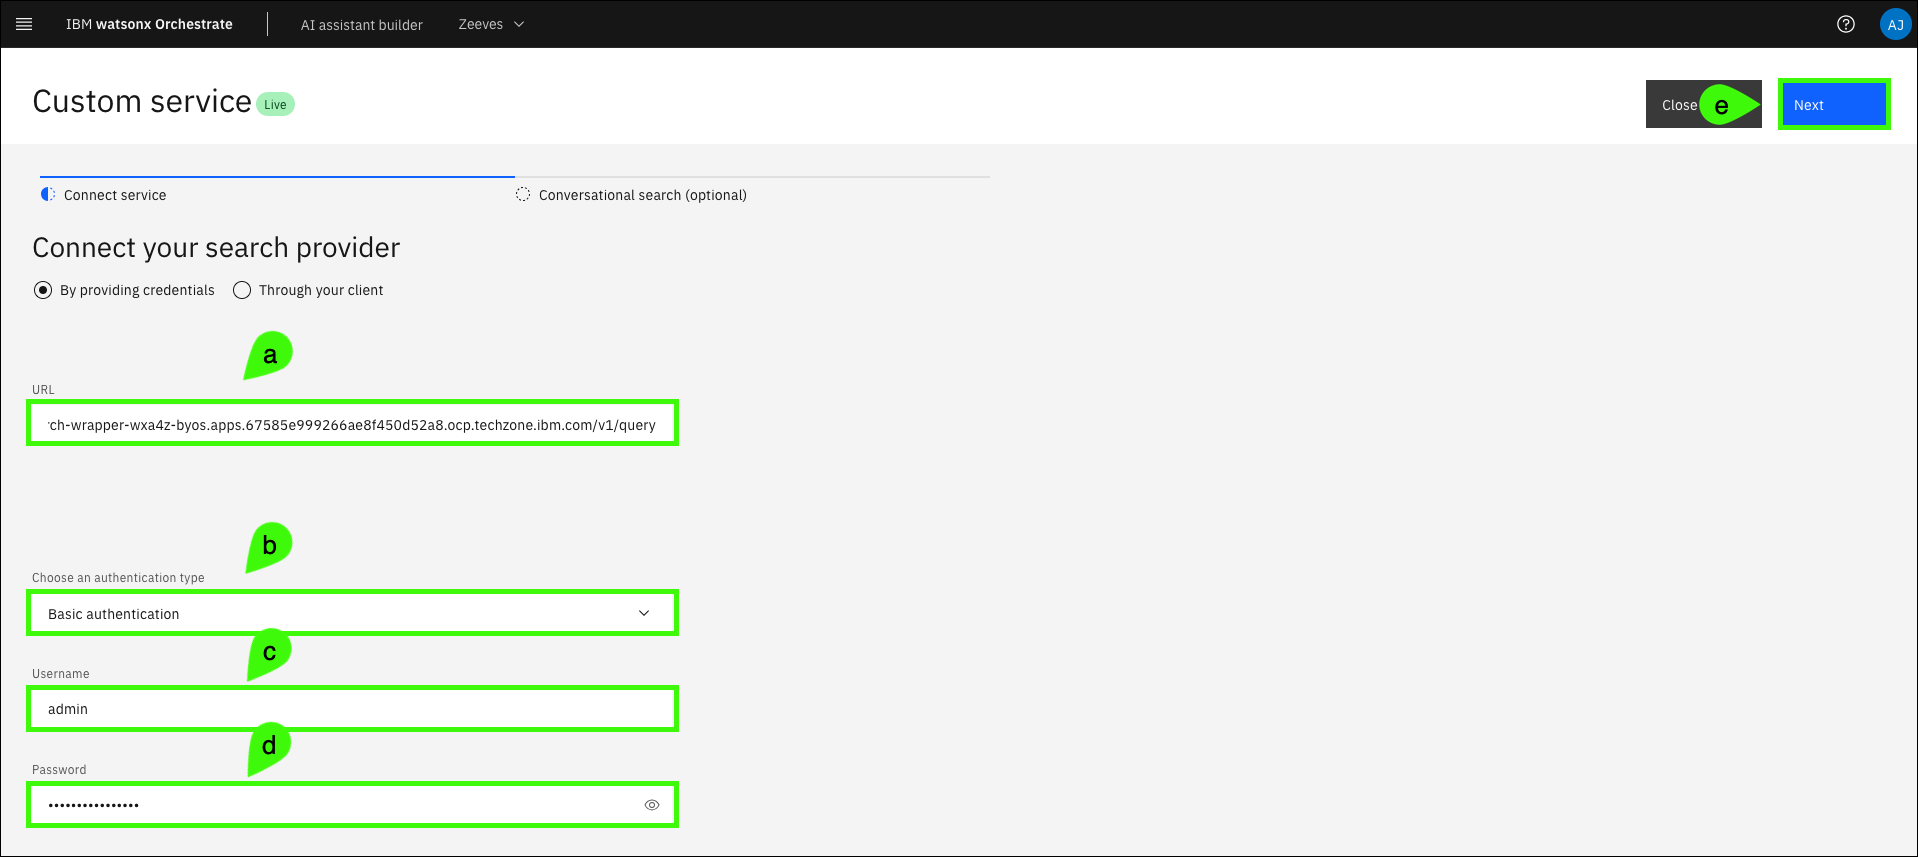Click the IBM watsonx Orchestrate title
Screen dimensions: 1918x857
tap(149, 24)
